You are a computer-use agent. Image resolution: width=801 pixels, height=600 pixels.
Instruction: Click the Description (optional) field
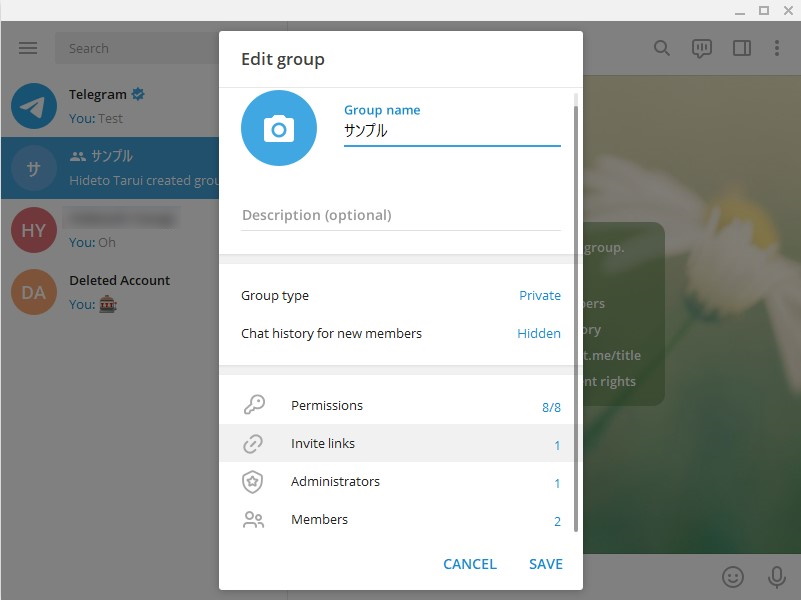point(401,215)
